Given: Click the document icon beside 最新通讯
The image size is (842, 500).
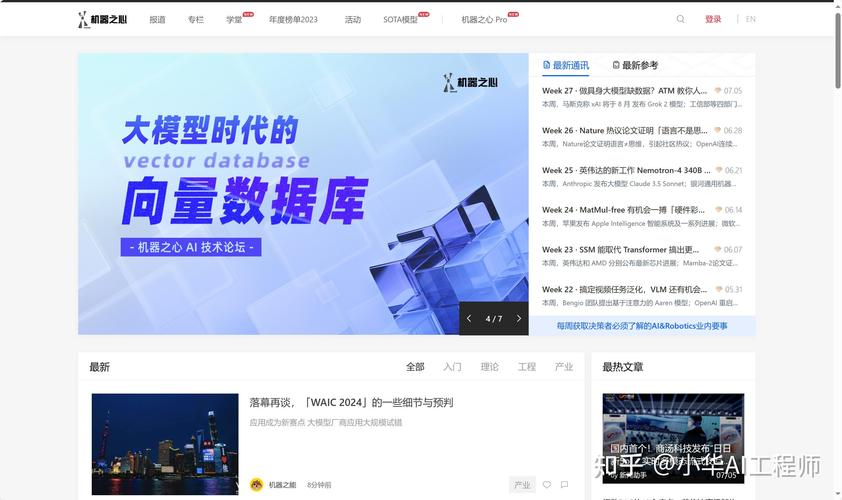Looking at the screenshot, I should (x=546, y=65).
